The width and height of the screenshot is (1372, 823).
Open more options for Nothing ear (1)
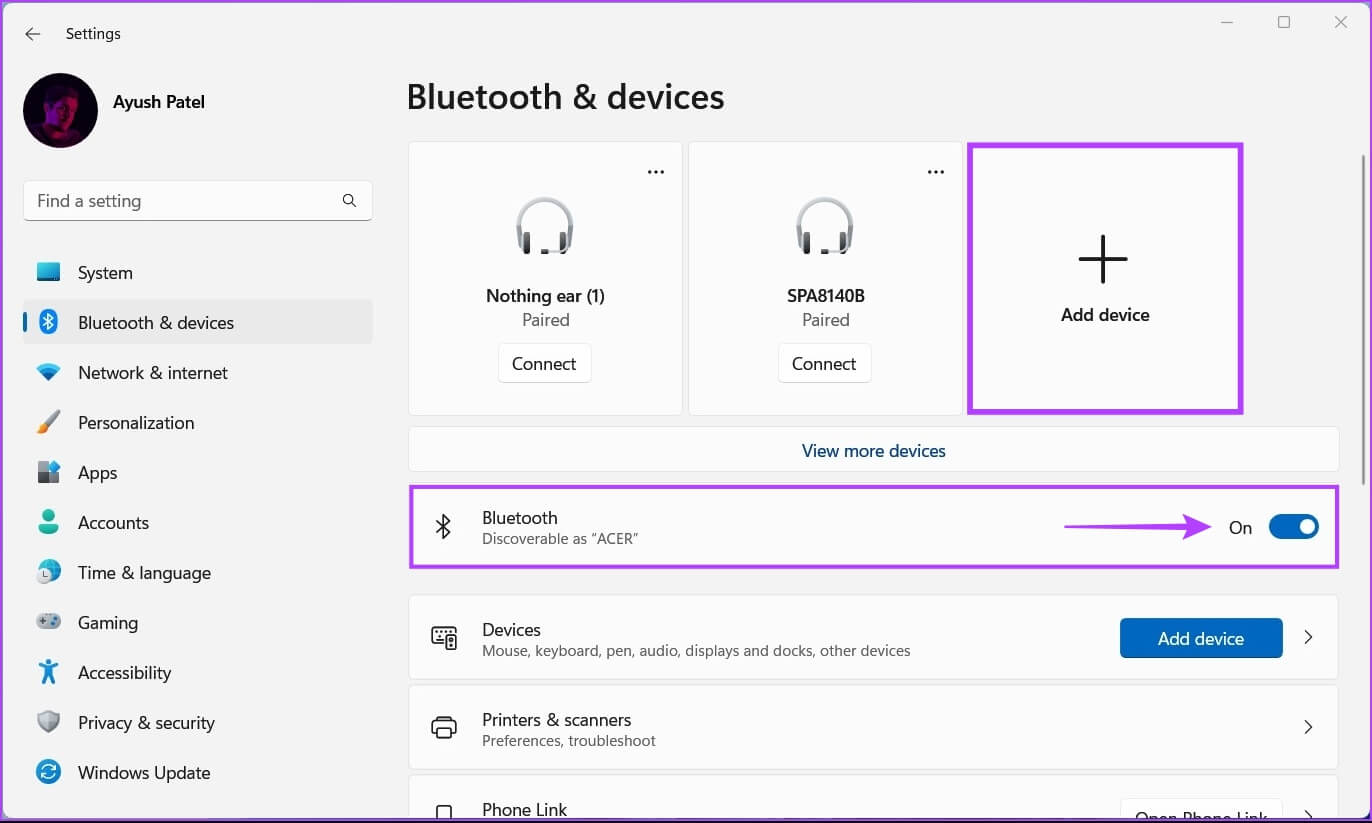[x=656, y=172]
